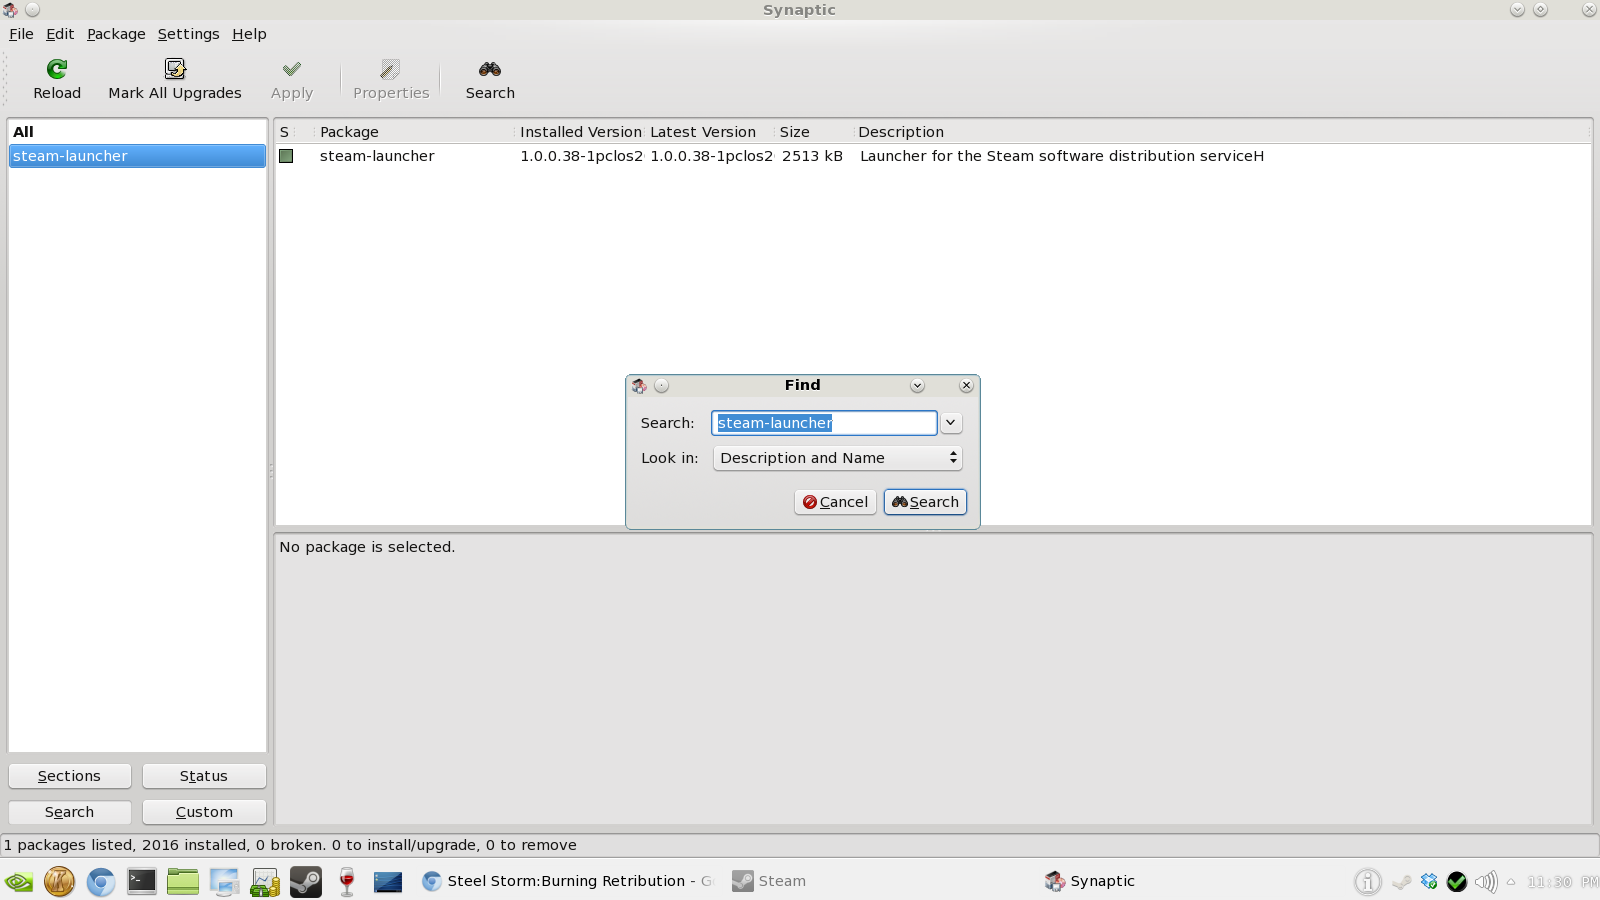Open the Look in combo box
This screenshot has width=1600, height=900.
(x=837, y=458)
